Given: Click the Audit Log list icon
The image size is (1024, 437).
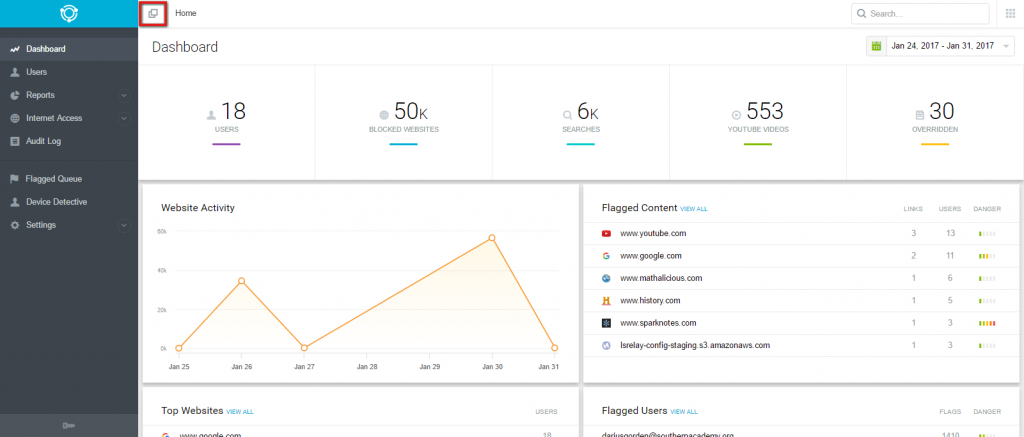Looking at the screenshot, I should click(x=15, y=142).
